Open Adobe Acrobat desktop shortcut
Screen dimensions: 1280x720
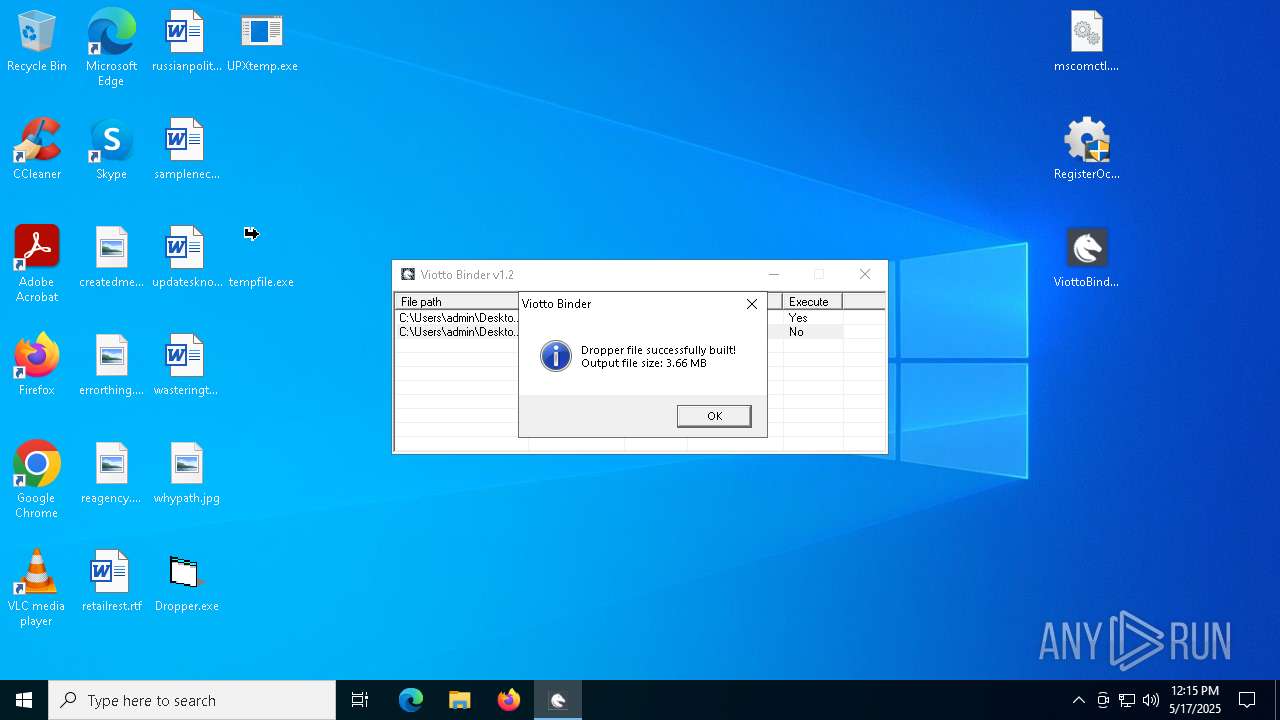pyautogui.click(x=37, y=264)
